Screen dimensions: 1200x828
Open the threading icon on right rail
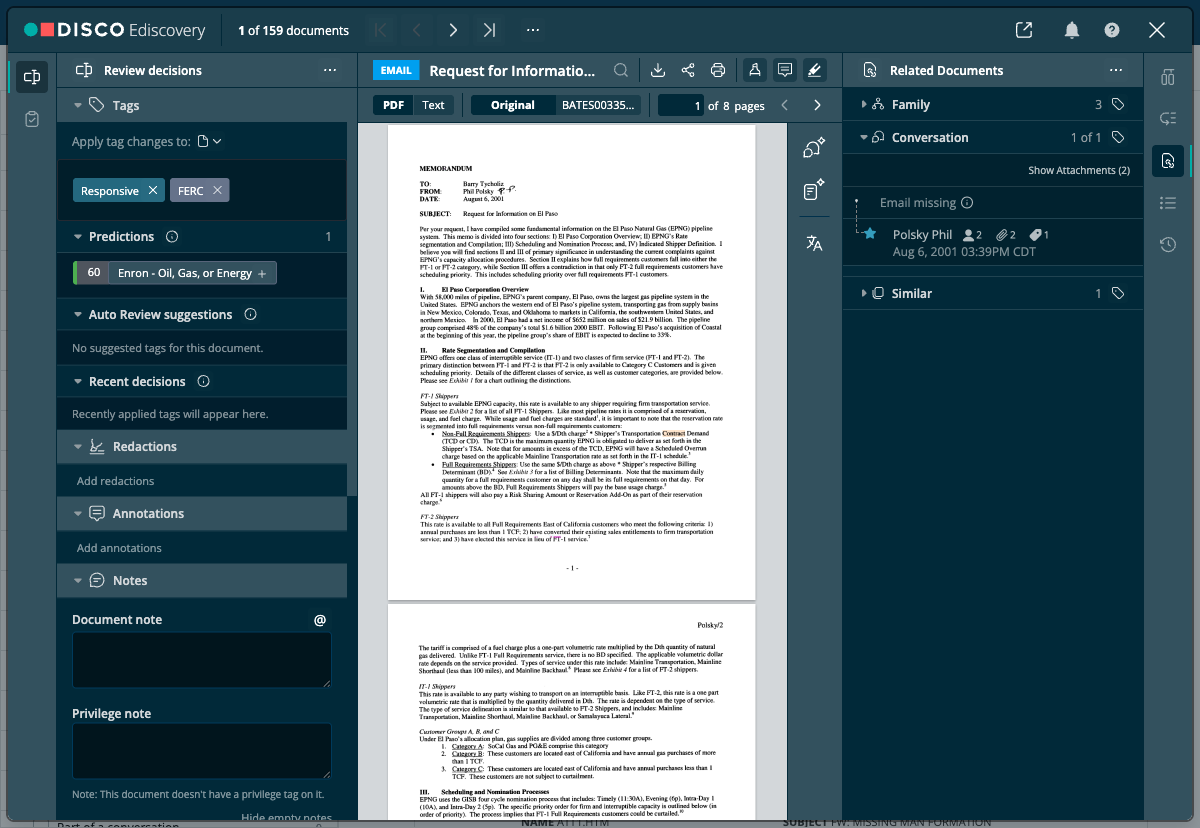(1168, 118)
